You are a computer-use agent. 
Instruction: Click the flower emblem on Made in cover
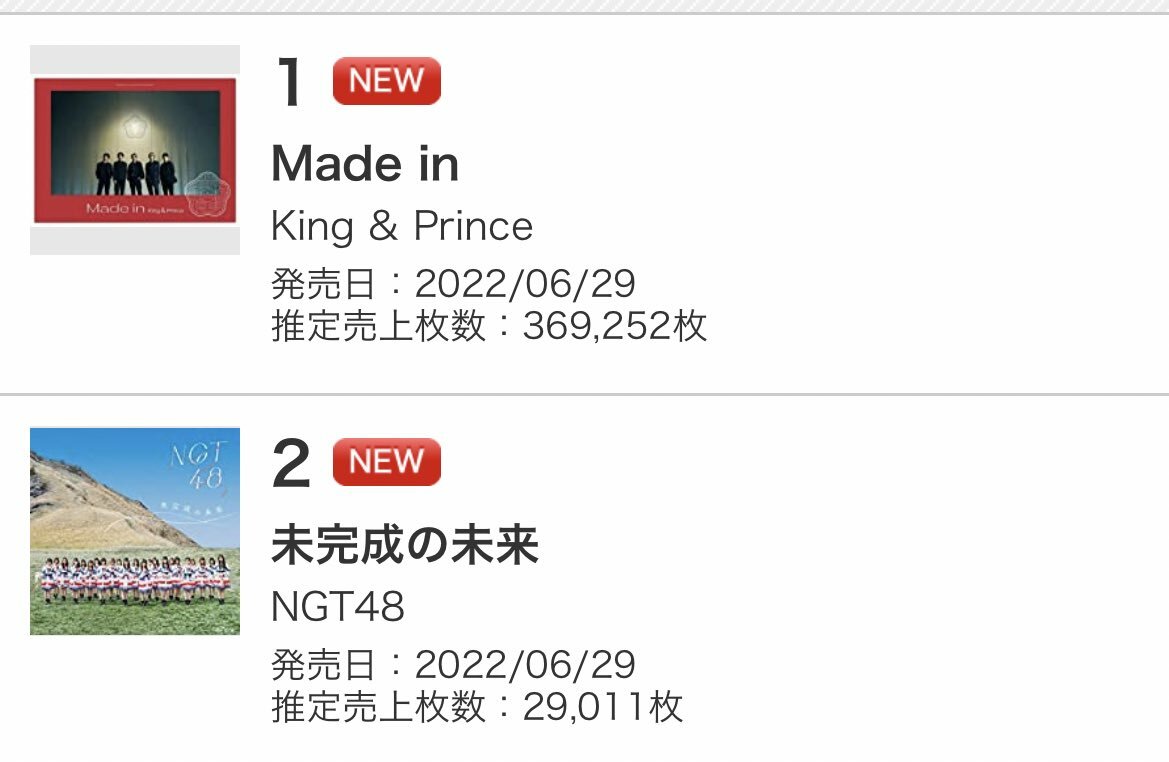coord(135,127)
